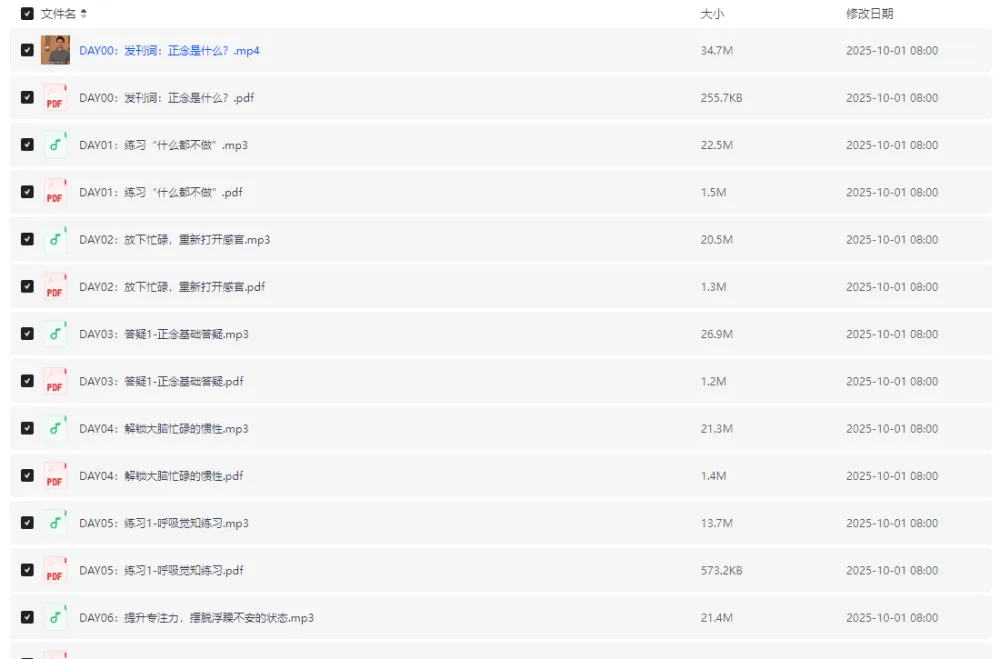This screenshot has width=1000, height=659.
Task: Click the DAY04 mp3 music note icon
Action: tap(54, 428)
